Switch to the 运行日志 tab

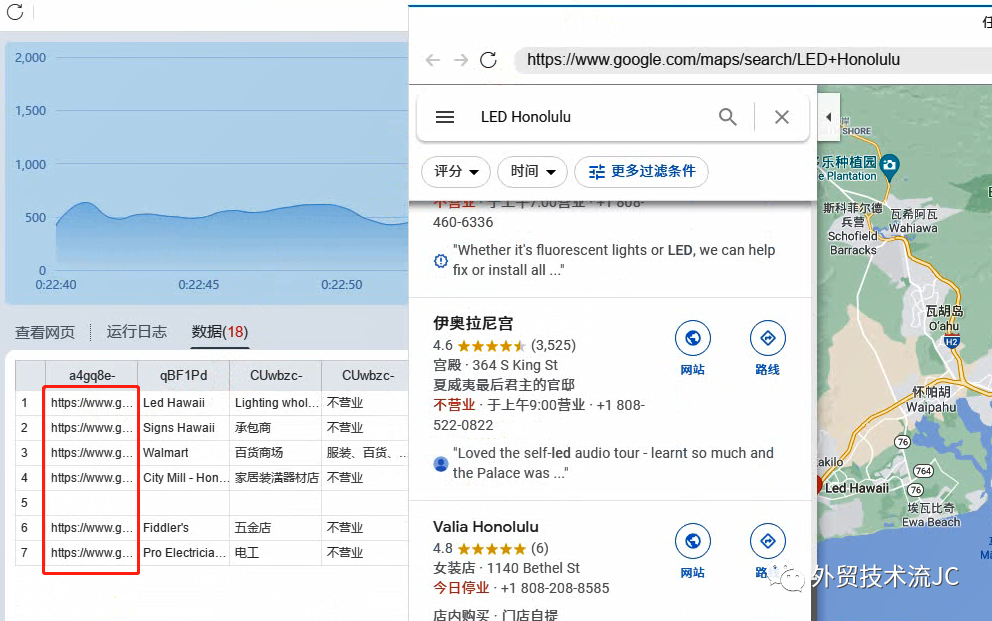click(137, 332)
